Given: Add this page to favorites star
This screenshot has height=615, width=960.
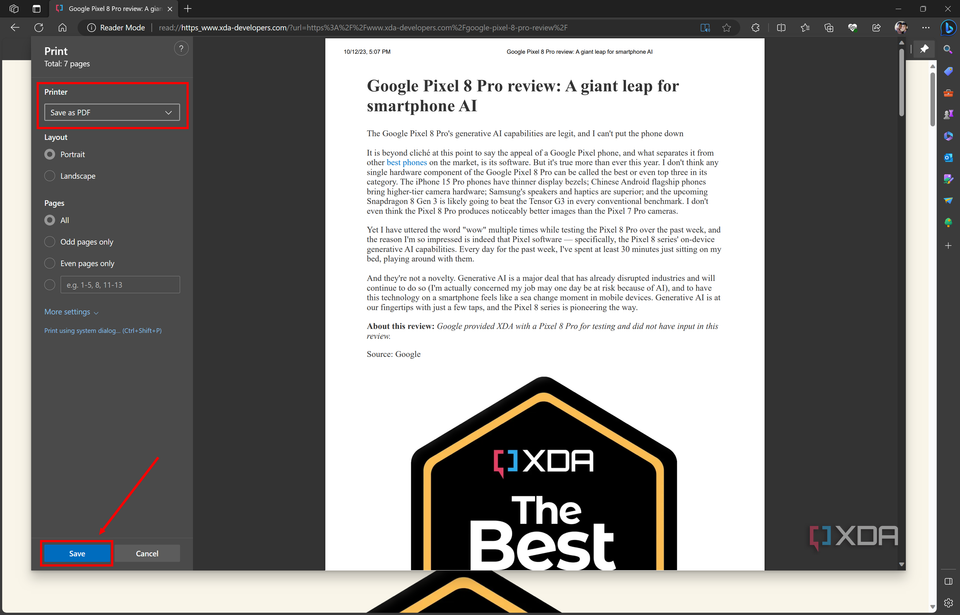Looking at the screenshot, I should 726,28.
